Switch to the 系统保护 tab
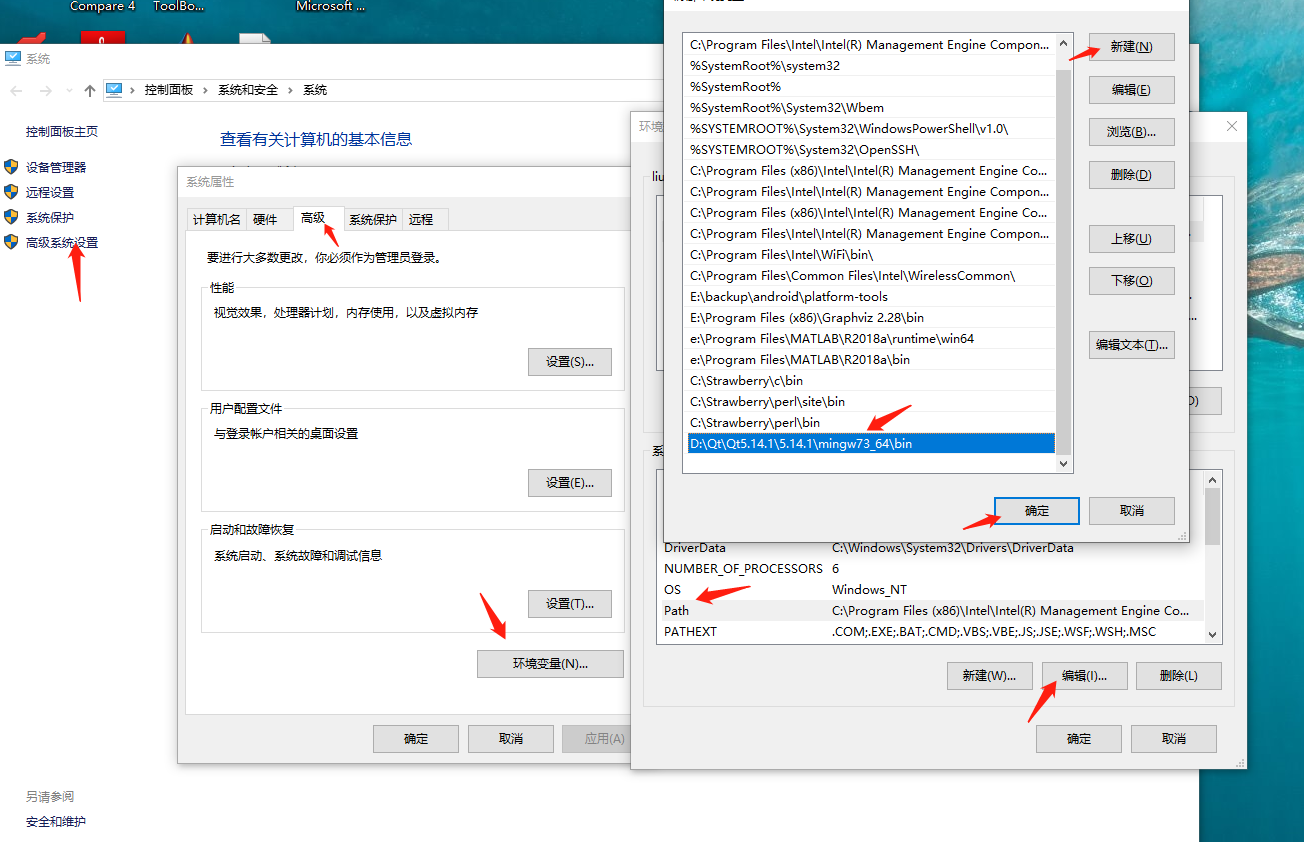Screen dimensions: 1304x842 pos(372,219)
